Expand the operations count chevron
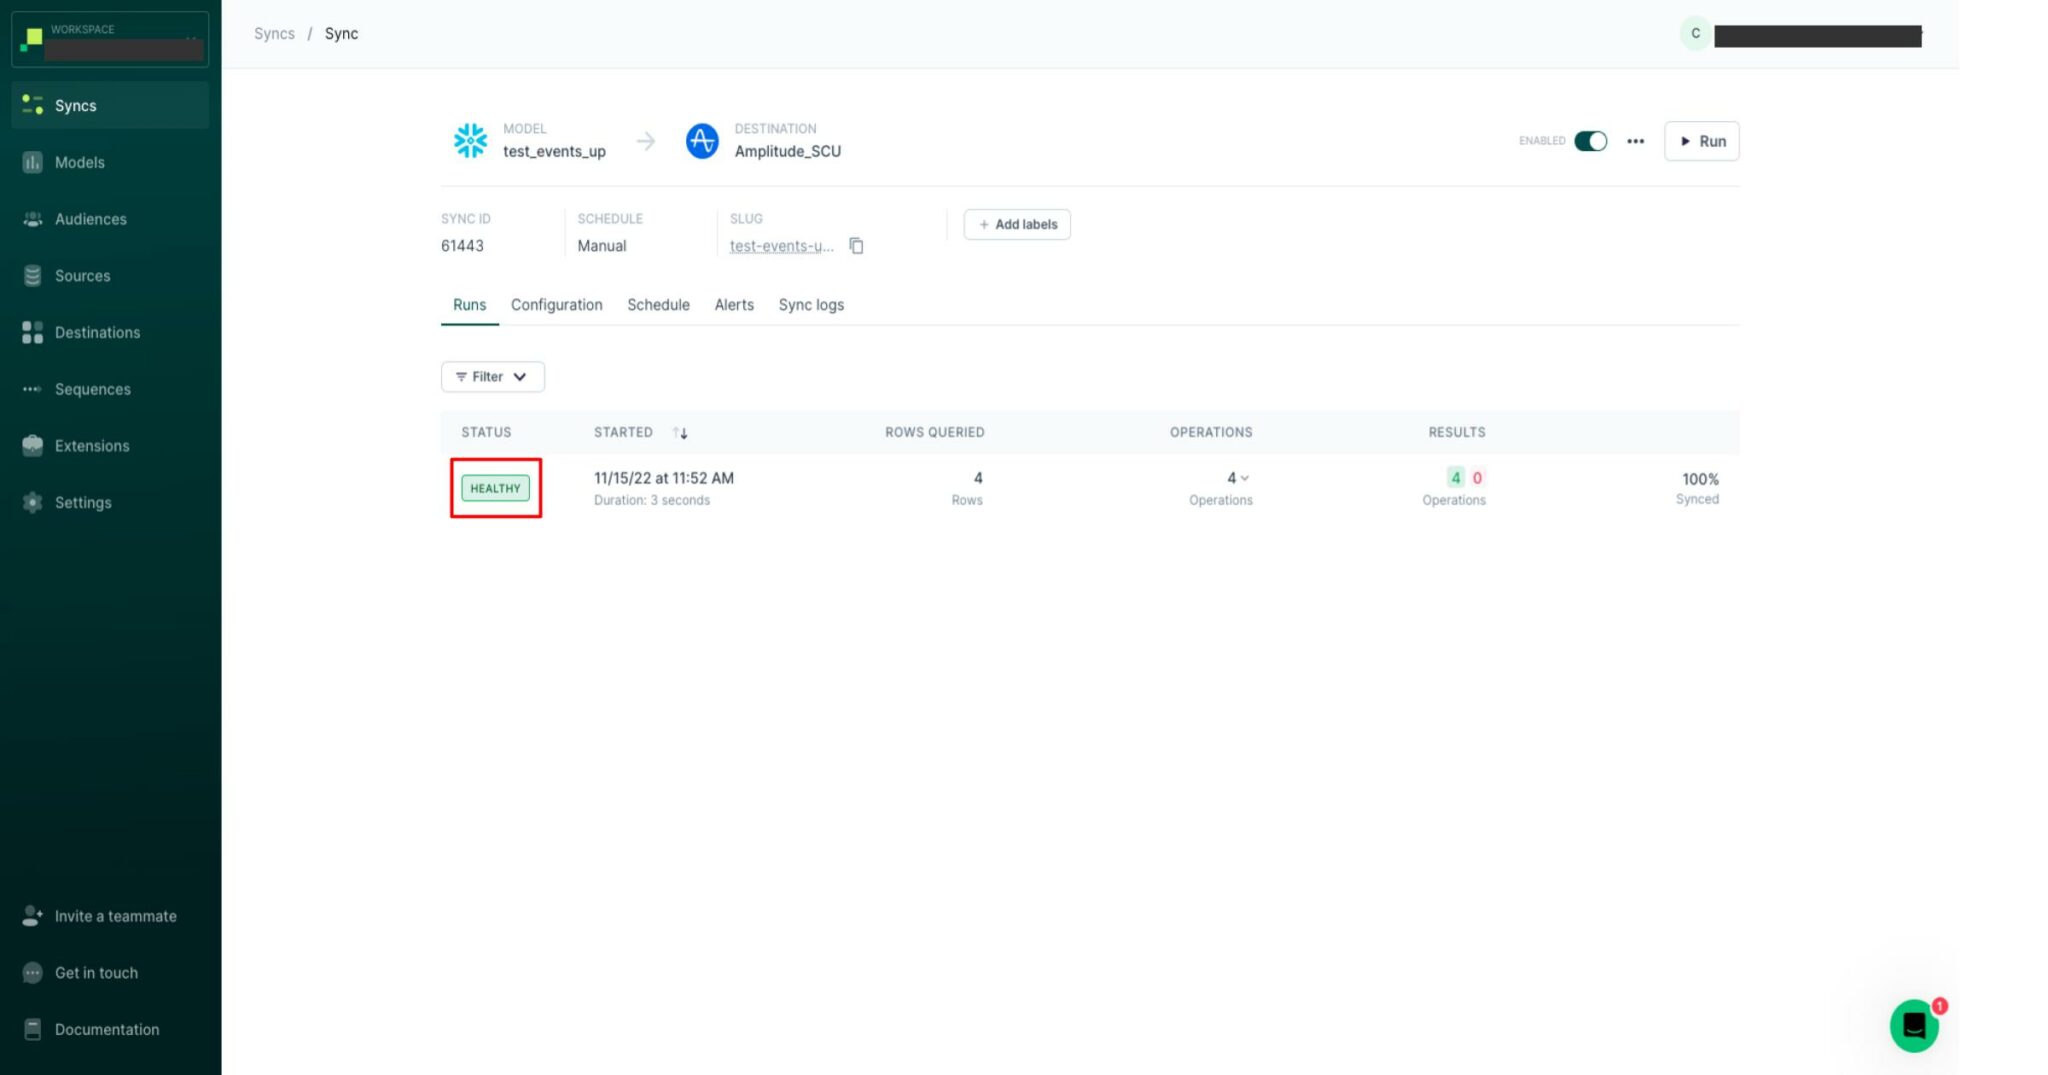The width and height of the screenshot is (2048, 1075). point(1244,479)
